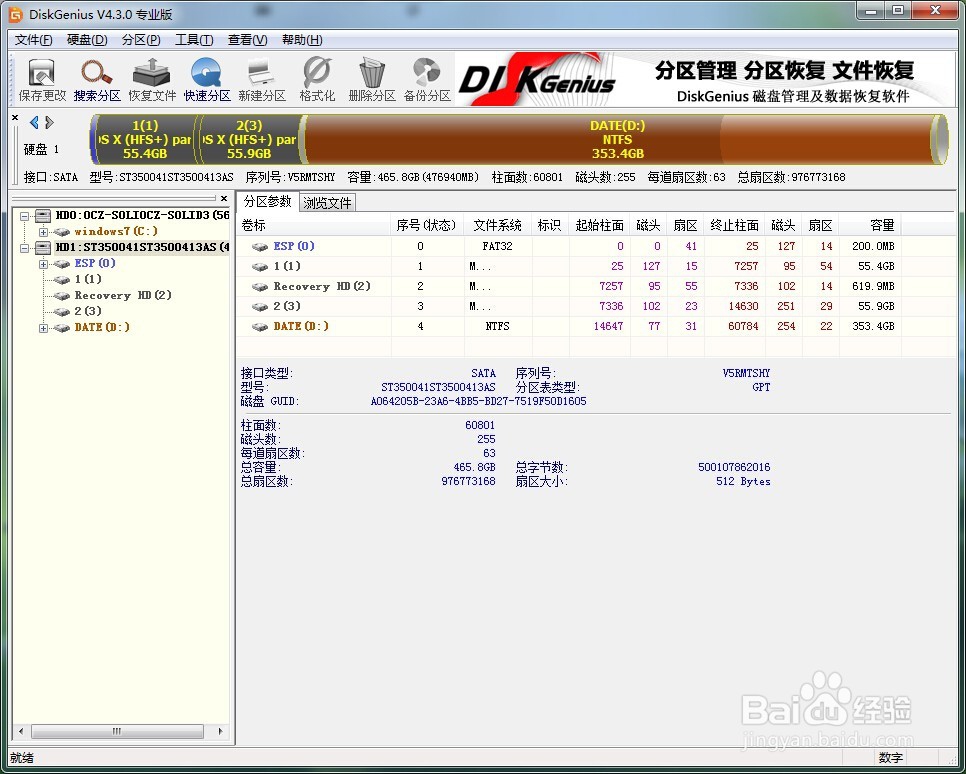Select ESP(0) in the left tree
Screen dimensions: 966x774
pos(95,263)
